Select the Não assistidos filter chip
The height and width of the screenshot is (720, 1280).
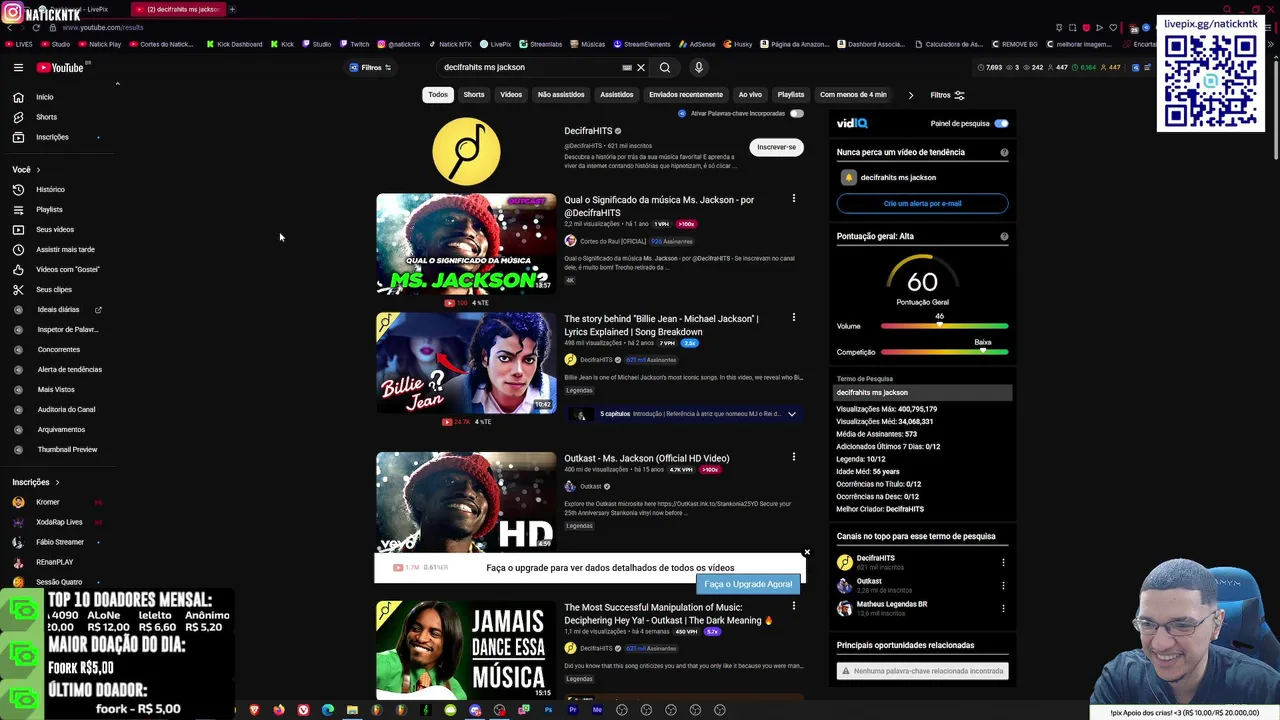[561, 95]
